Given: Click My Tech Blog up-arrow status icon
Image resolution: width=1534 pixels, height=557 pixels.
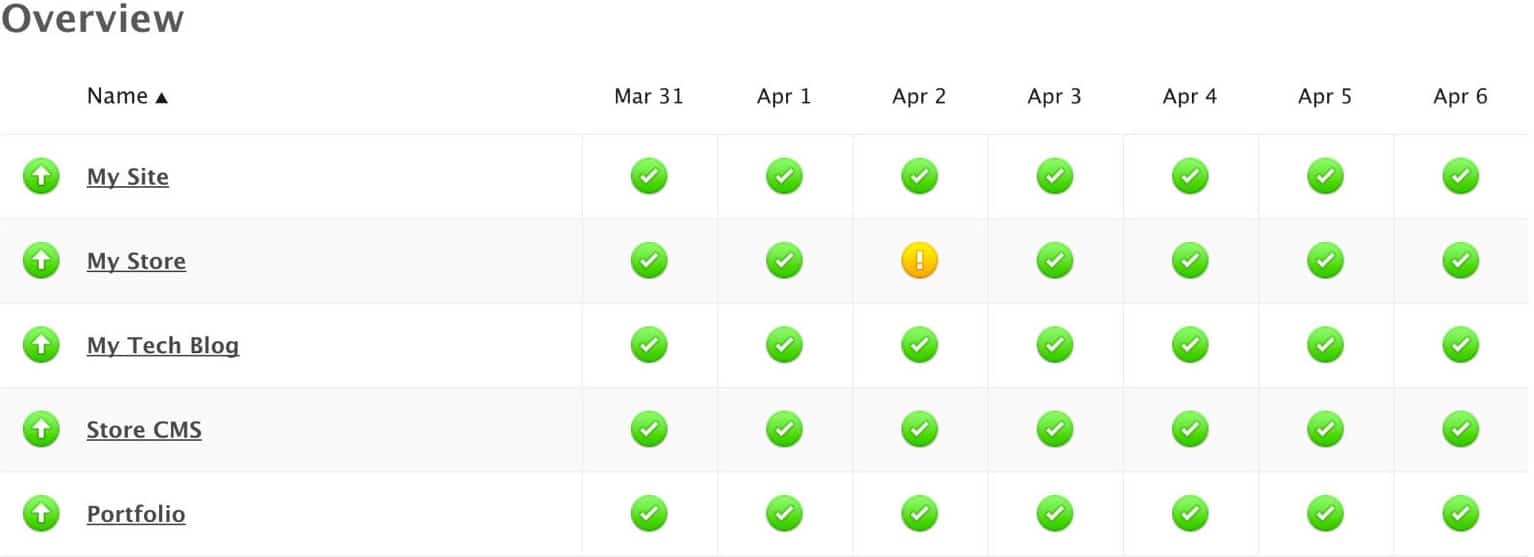Looking at the screenshot, I should (x=41, y=345).
